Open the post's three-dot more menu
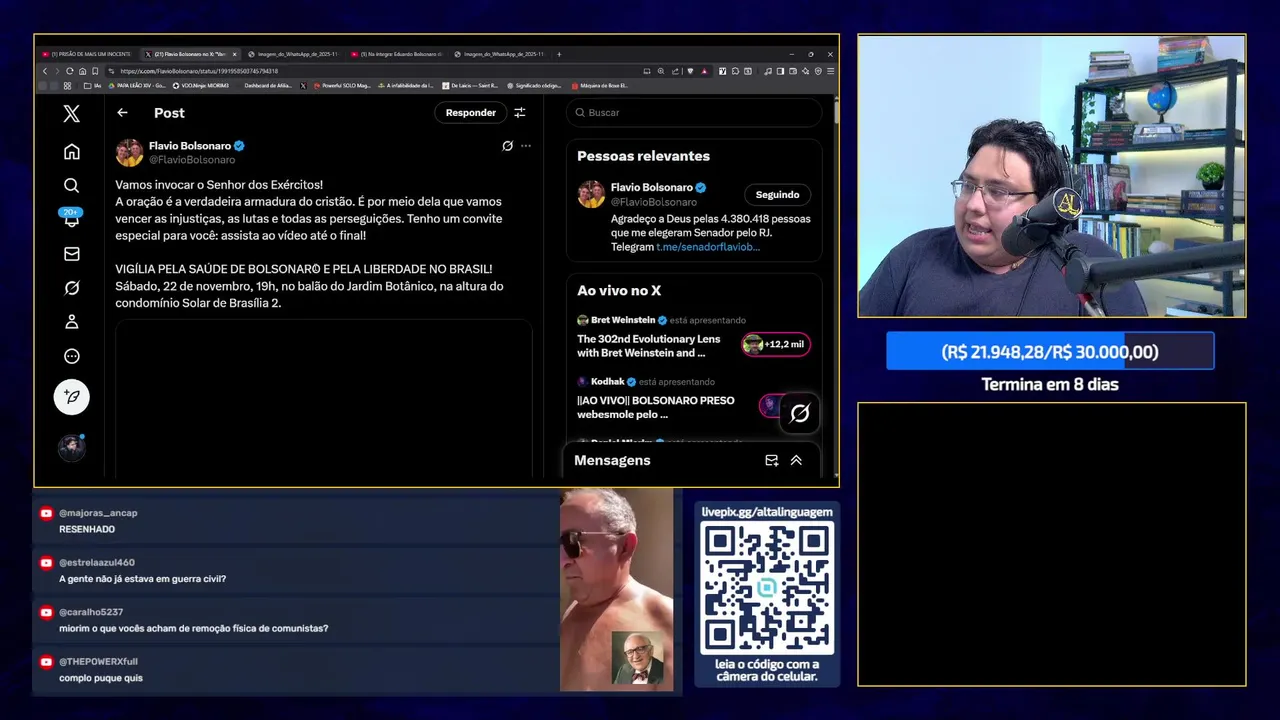1280x720 pixels. 526,146
